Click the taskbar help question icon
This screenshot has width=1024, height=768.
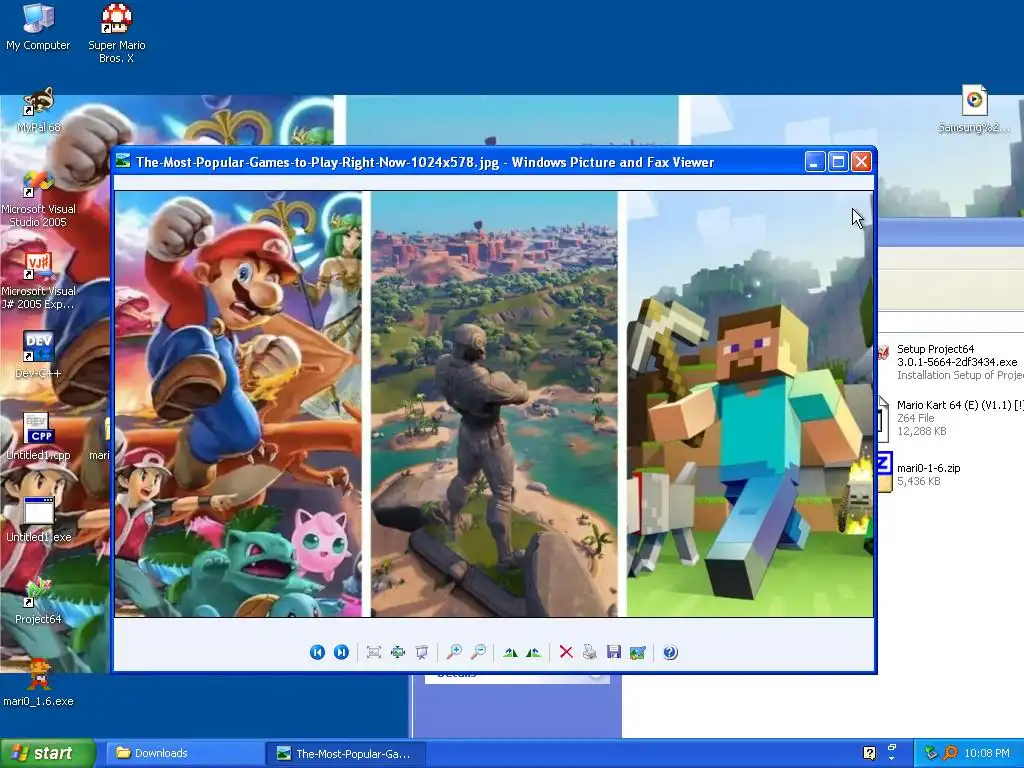[x=869, y=753]
